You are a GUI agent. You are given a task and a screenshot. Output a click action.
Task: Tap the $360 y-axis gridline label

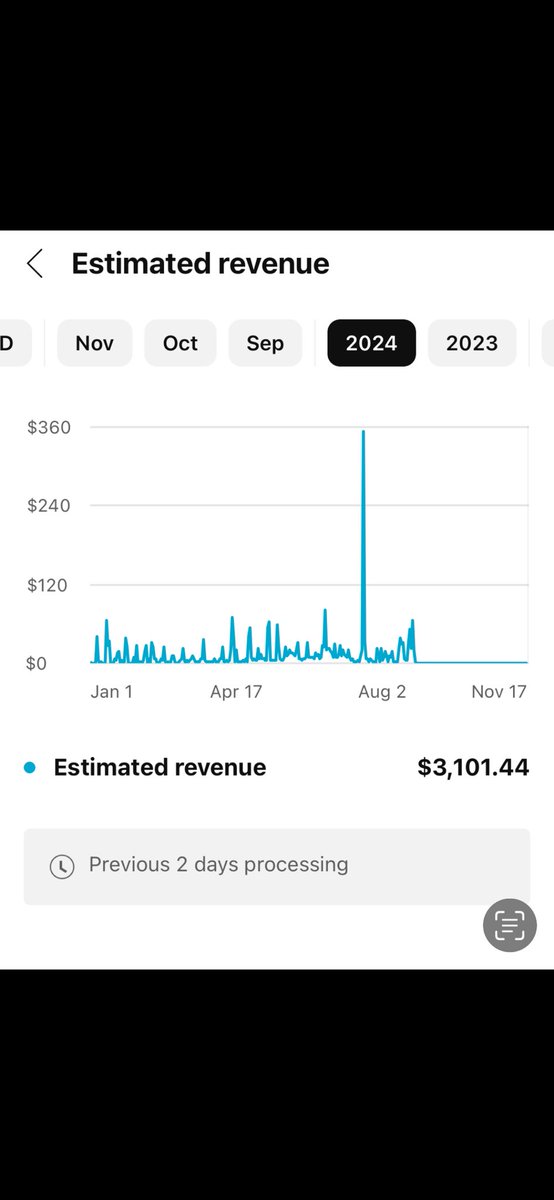(x=49, y=427)
